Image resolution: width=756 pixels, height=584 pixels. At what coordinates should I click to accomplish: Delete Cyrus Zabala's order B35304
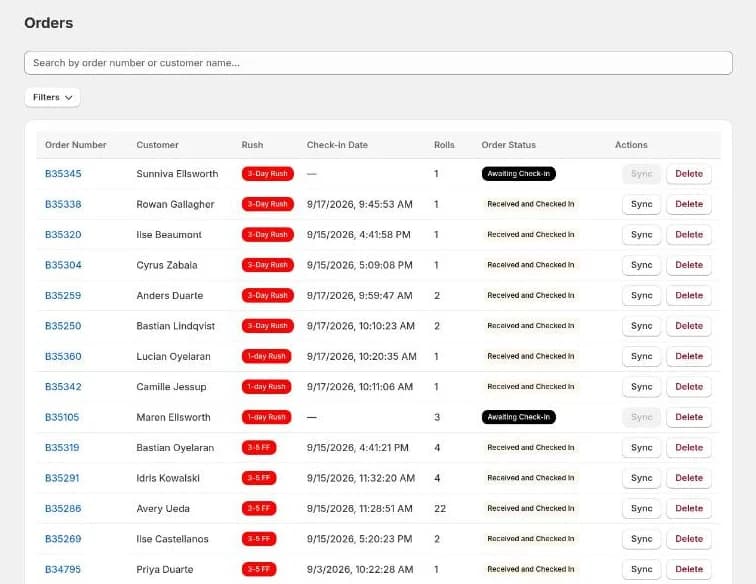tap(689, 265)
